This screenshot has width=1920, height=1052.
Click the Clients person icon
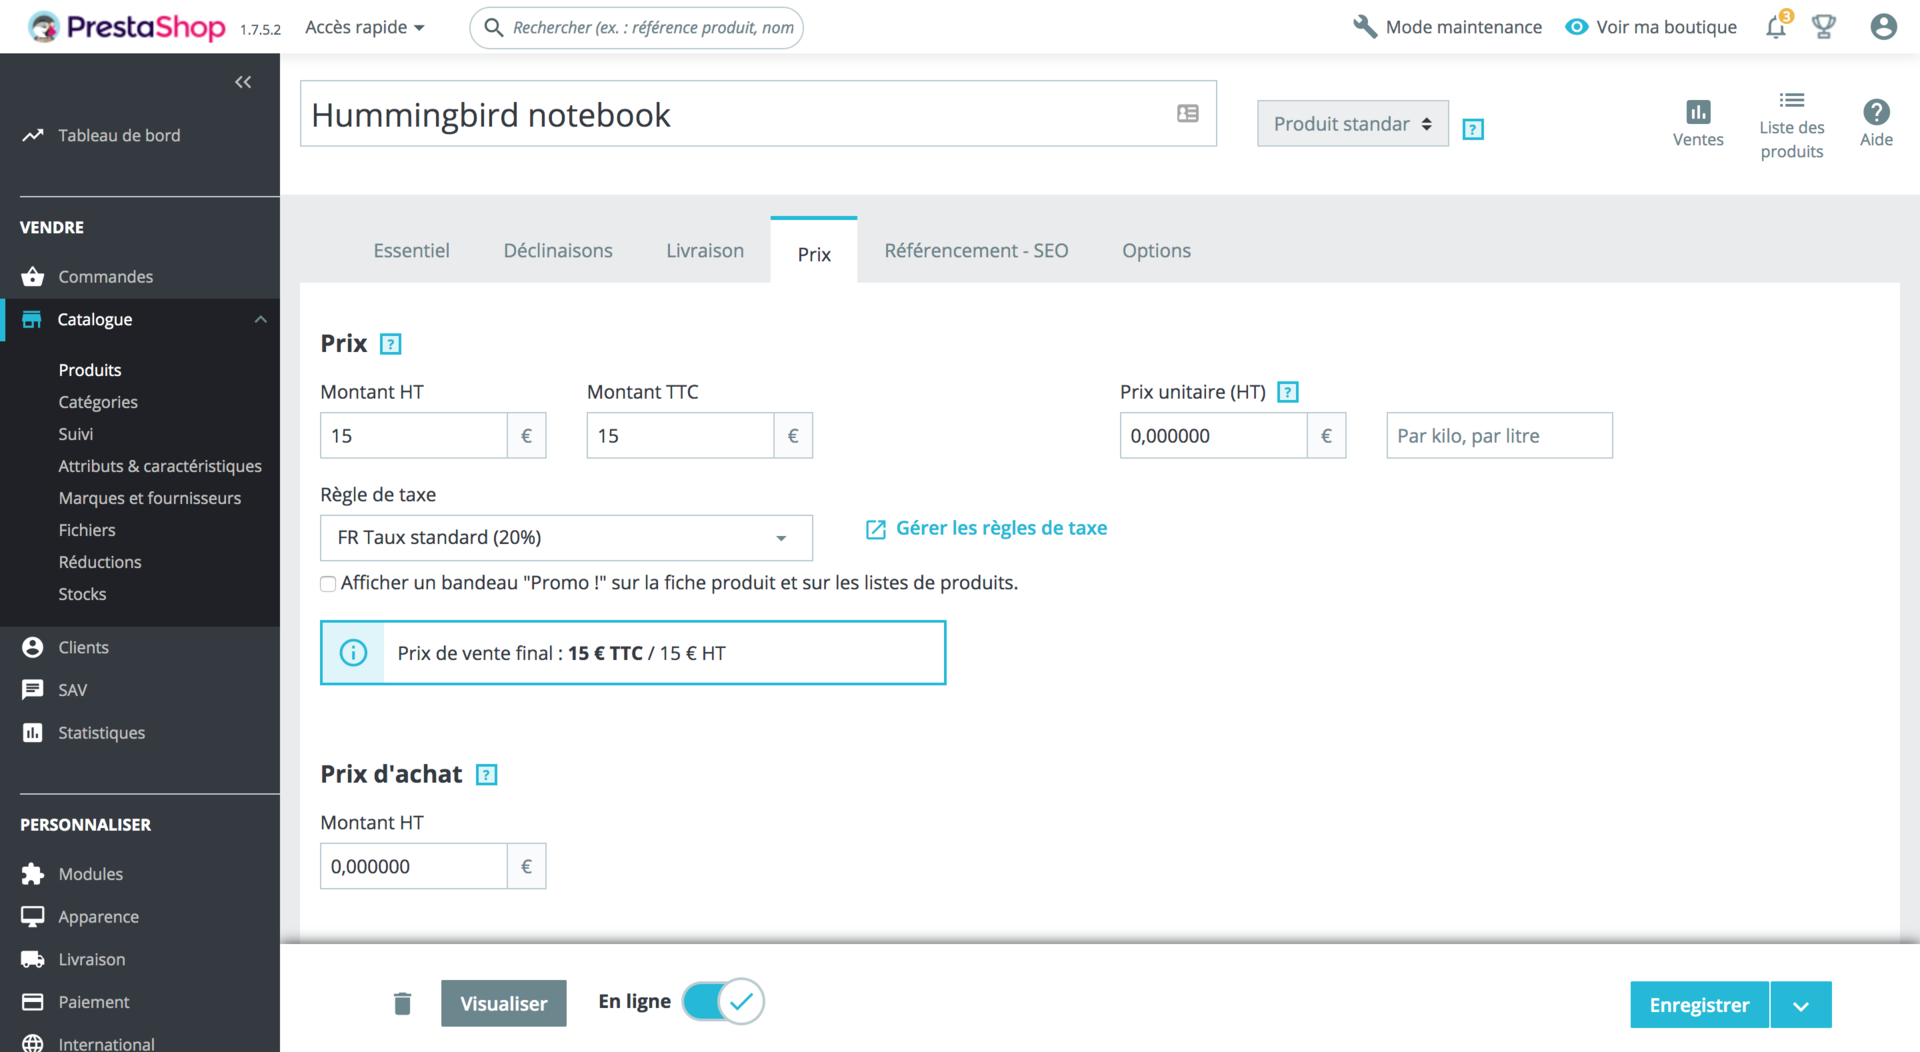(x=33, y=647)
